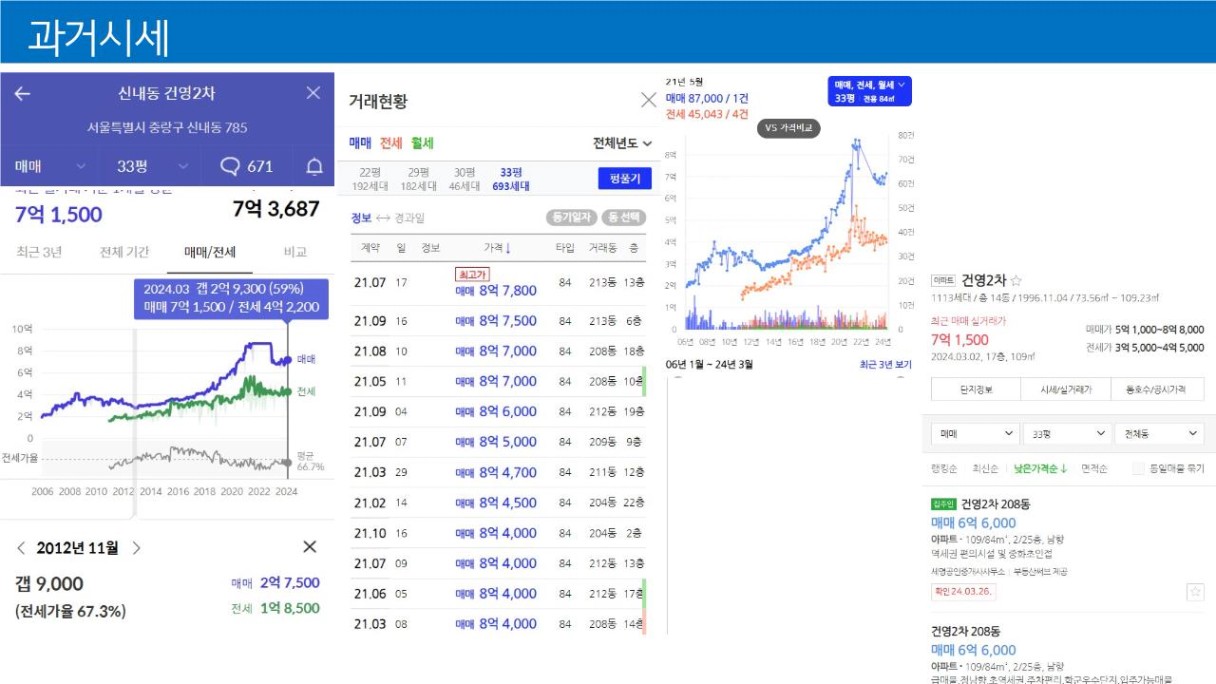Sort listings by 면적순

[x=1094, y=468]
